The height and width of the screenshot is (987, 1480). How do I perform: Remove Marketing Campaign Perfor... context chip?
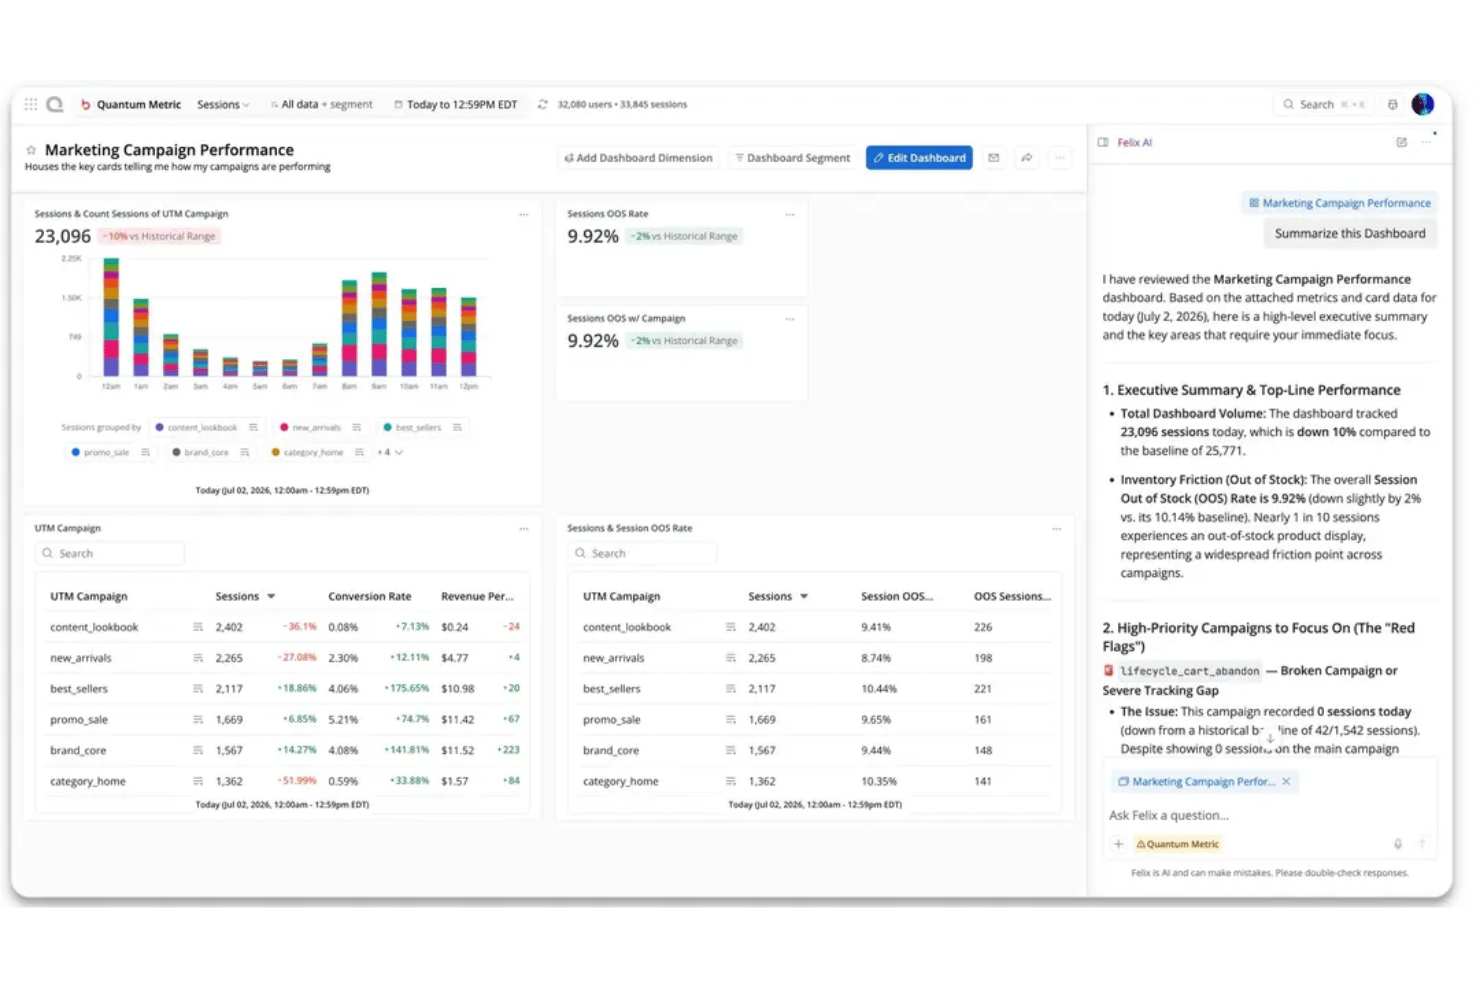1286,781
